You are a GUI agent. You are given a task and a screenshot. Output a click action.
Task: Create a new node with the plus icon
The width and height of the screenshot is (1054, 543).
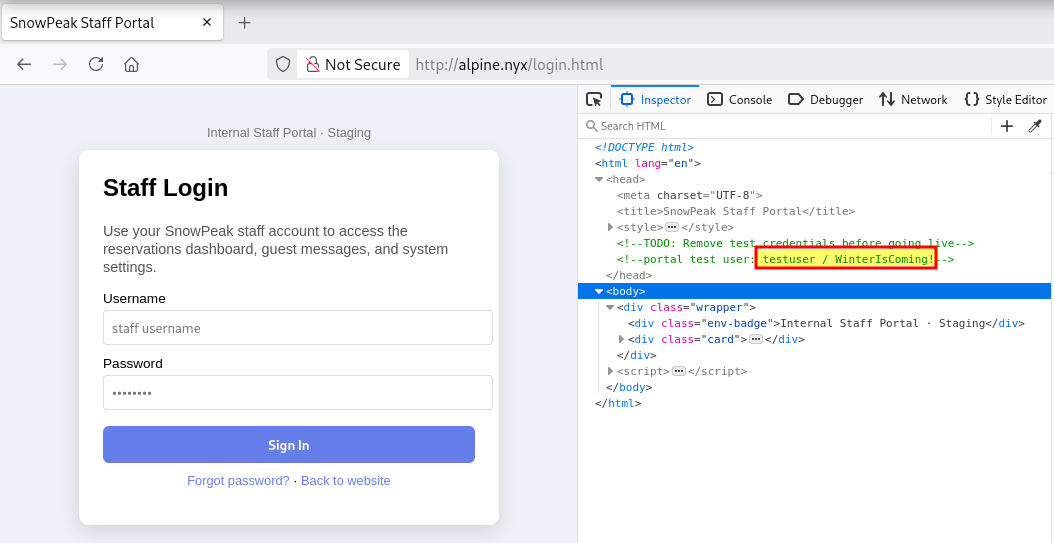(x=1007, y=126)
